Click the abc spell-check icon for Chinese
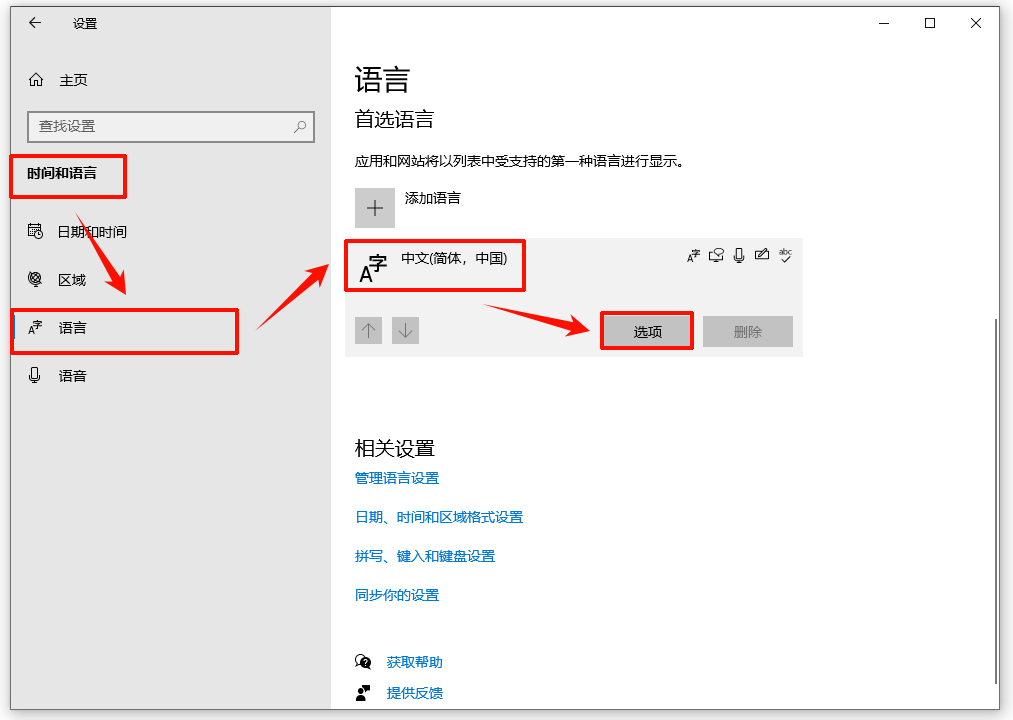 click(786, 255)
